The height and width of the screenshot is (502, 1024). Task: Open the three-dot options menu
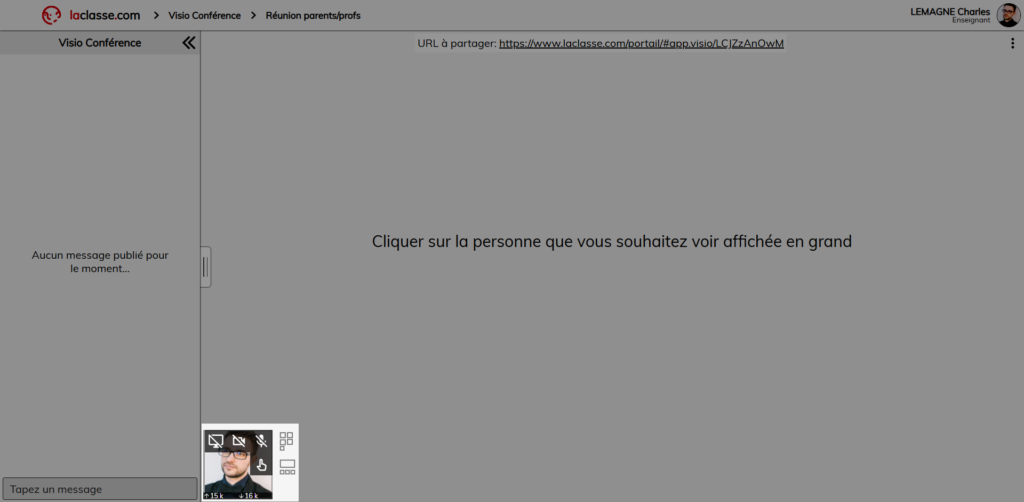[1013, 44]
